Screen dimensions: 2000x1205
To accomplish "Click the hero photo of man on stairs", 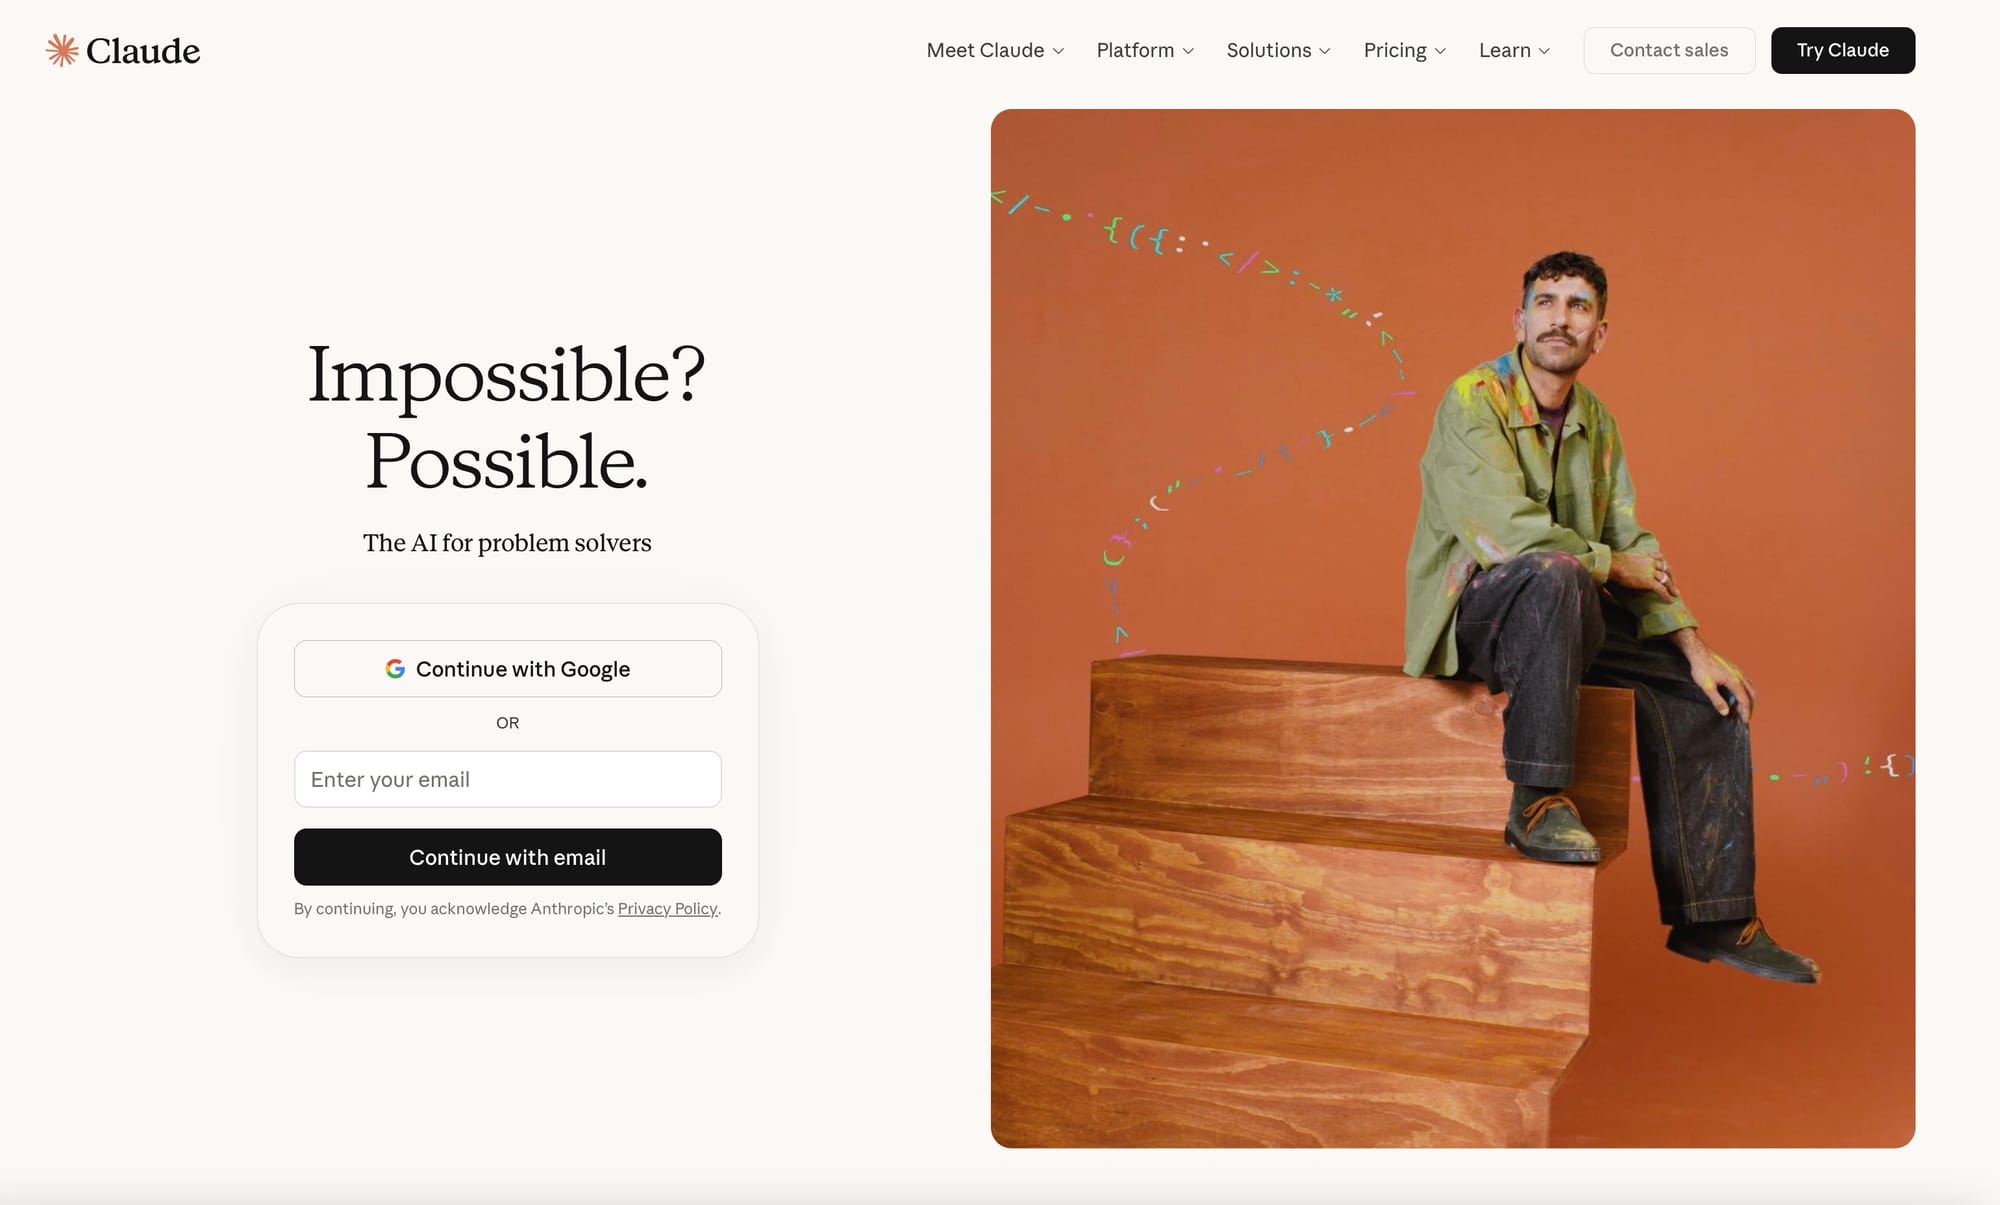I will click(1453, 628).
